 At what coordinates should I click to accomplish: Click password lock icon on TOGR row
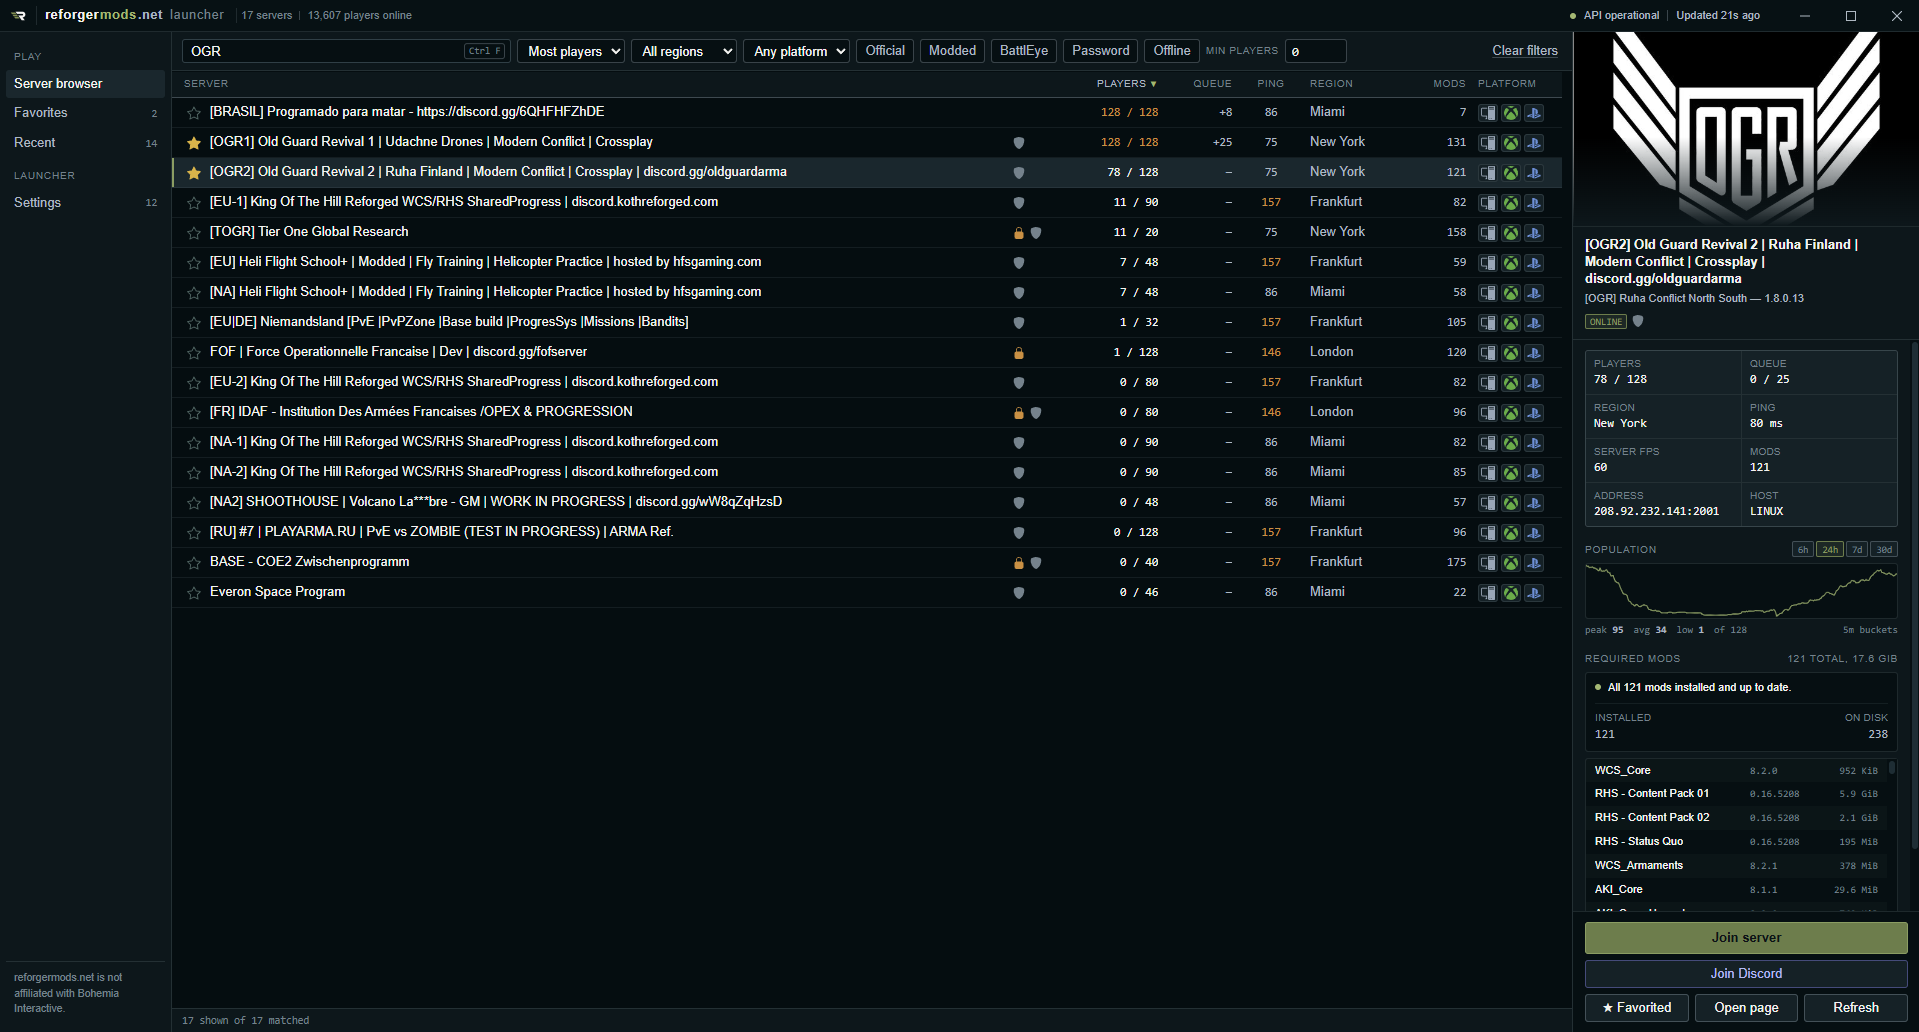[1019, 233]
